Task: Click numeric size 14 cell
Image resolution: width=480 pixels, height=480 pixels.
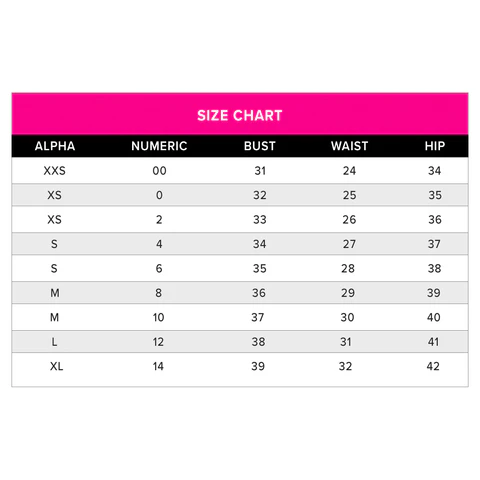Action: [x=158, y=366]
